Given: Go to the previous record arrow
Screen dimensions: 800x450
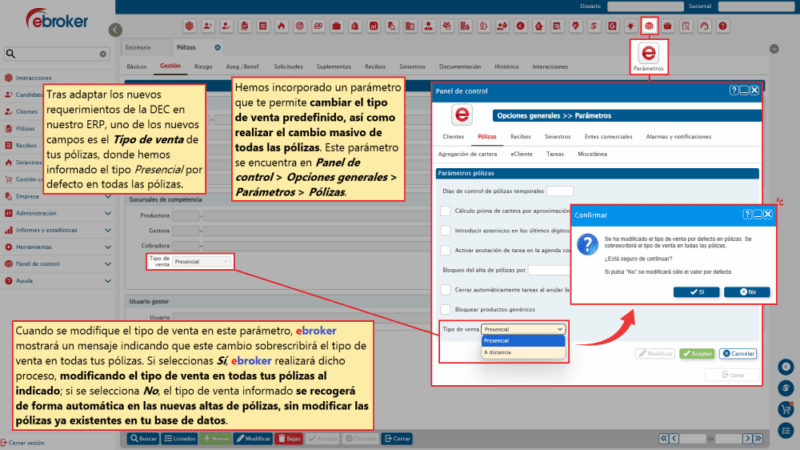Looking at the screenshot, I should pyautogui.click(x=674, y=438).
